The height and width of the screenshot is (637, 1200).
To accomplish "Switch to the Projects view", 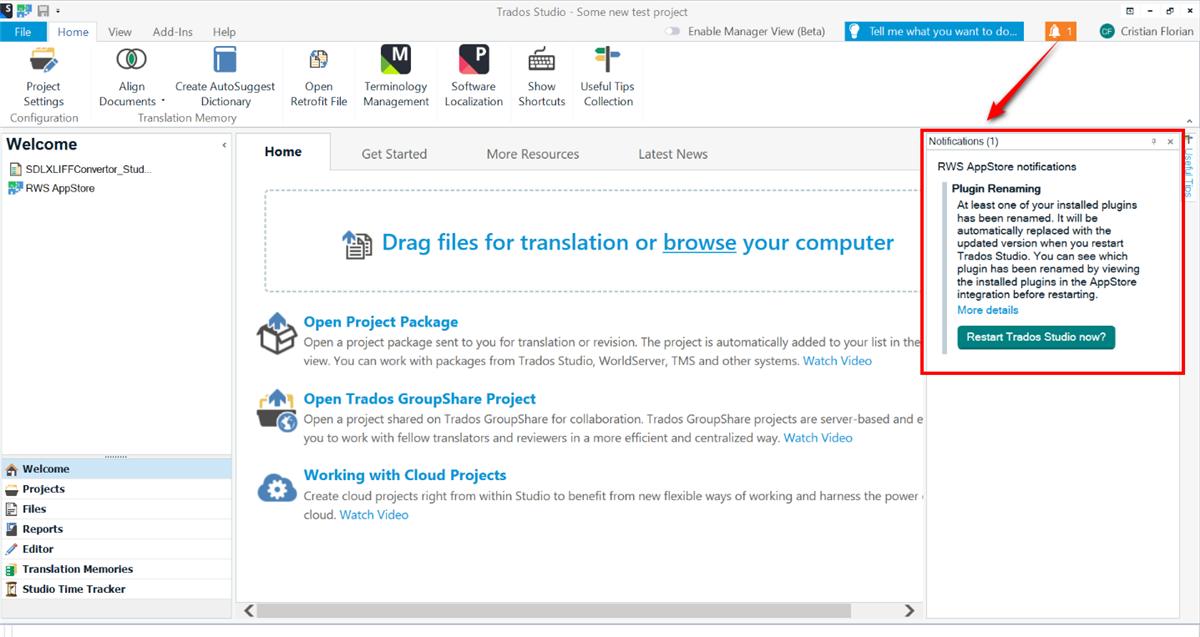I will pyautogui.click(x=116, y=489).
